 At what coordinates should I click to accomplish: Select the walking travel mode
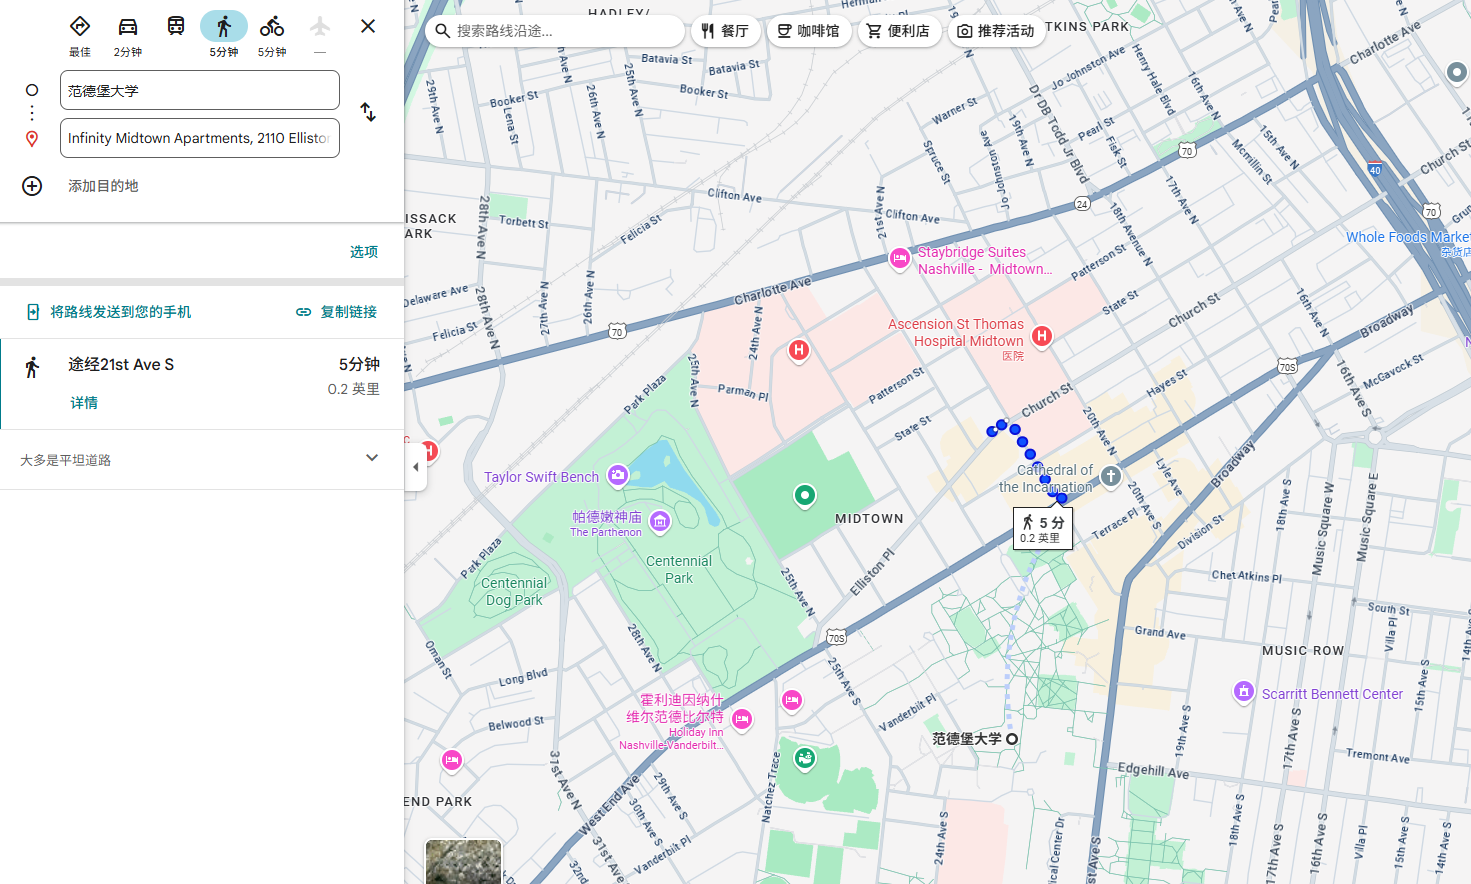tap(224, 27)
